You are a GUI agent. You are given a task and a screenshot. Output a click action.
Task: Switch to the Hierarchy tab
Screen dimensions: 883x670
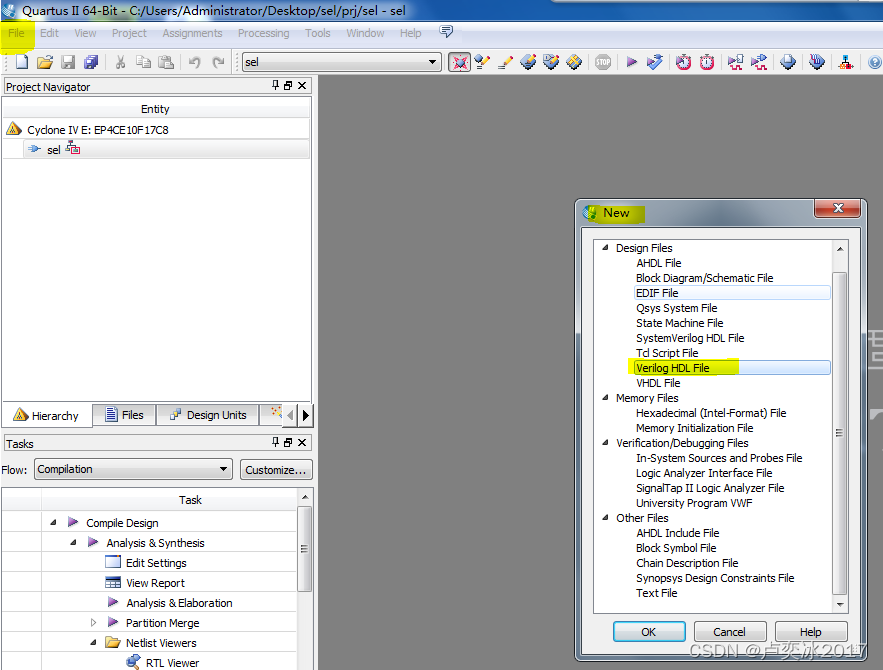coord(46,416)
